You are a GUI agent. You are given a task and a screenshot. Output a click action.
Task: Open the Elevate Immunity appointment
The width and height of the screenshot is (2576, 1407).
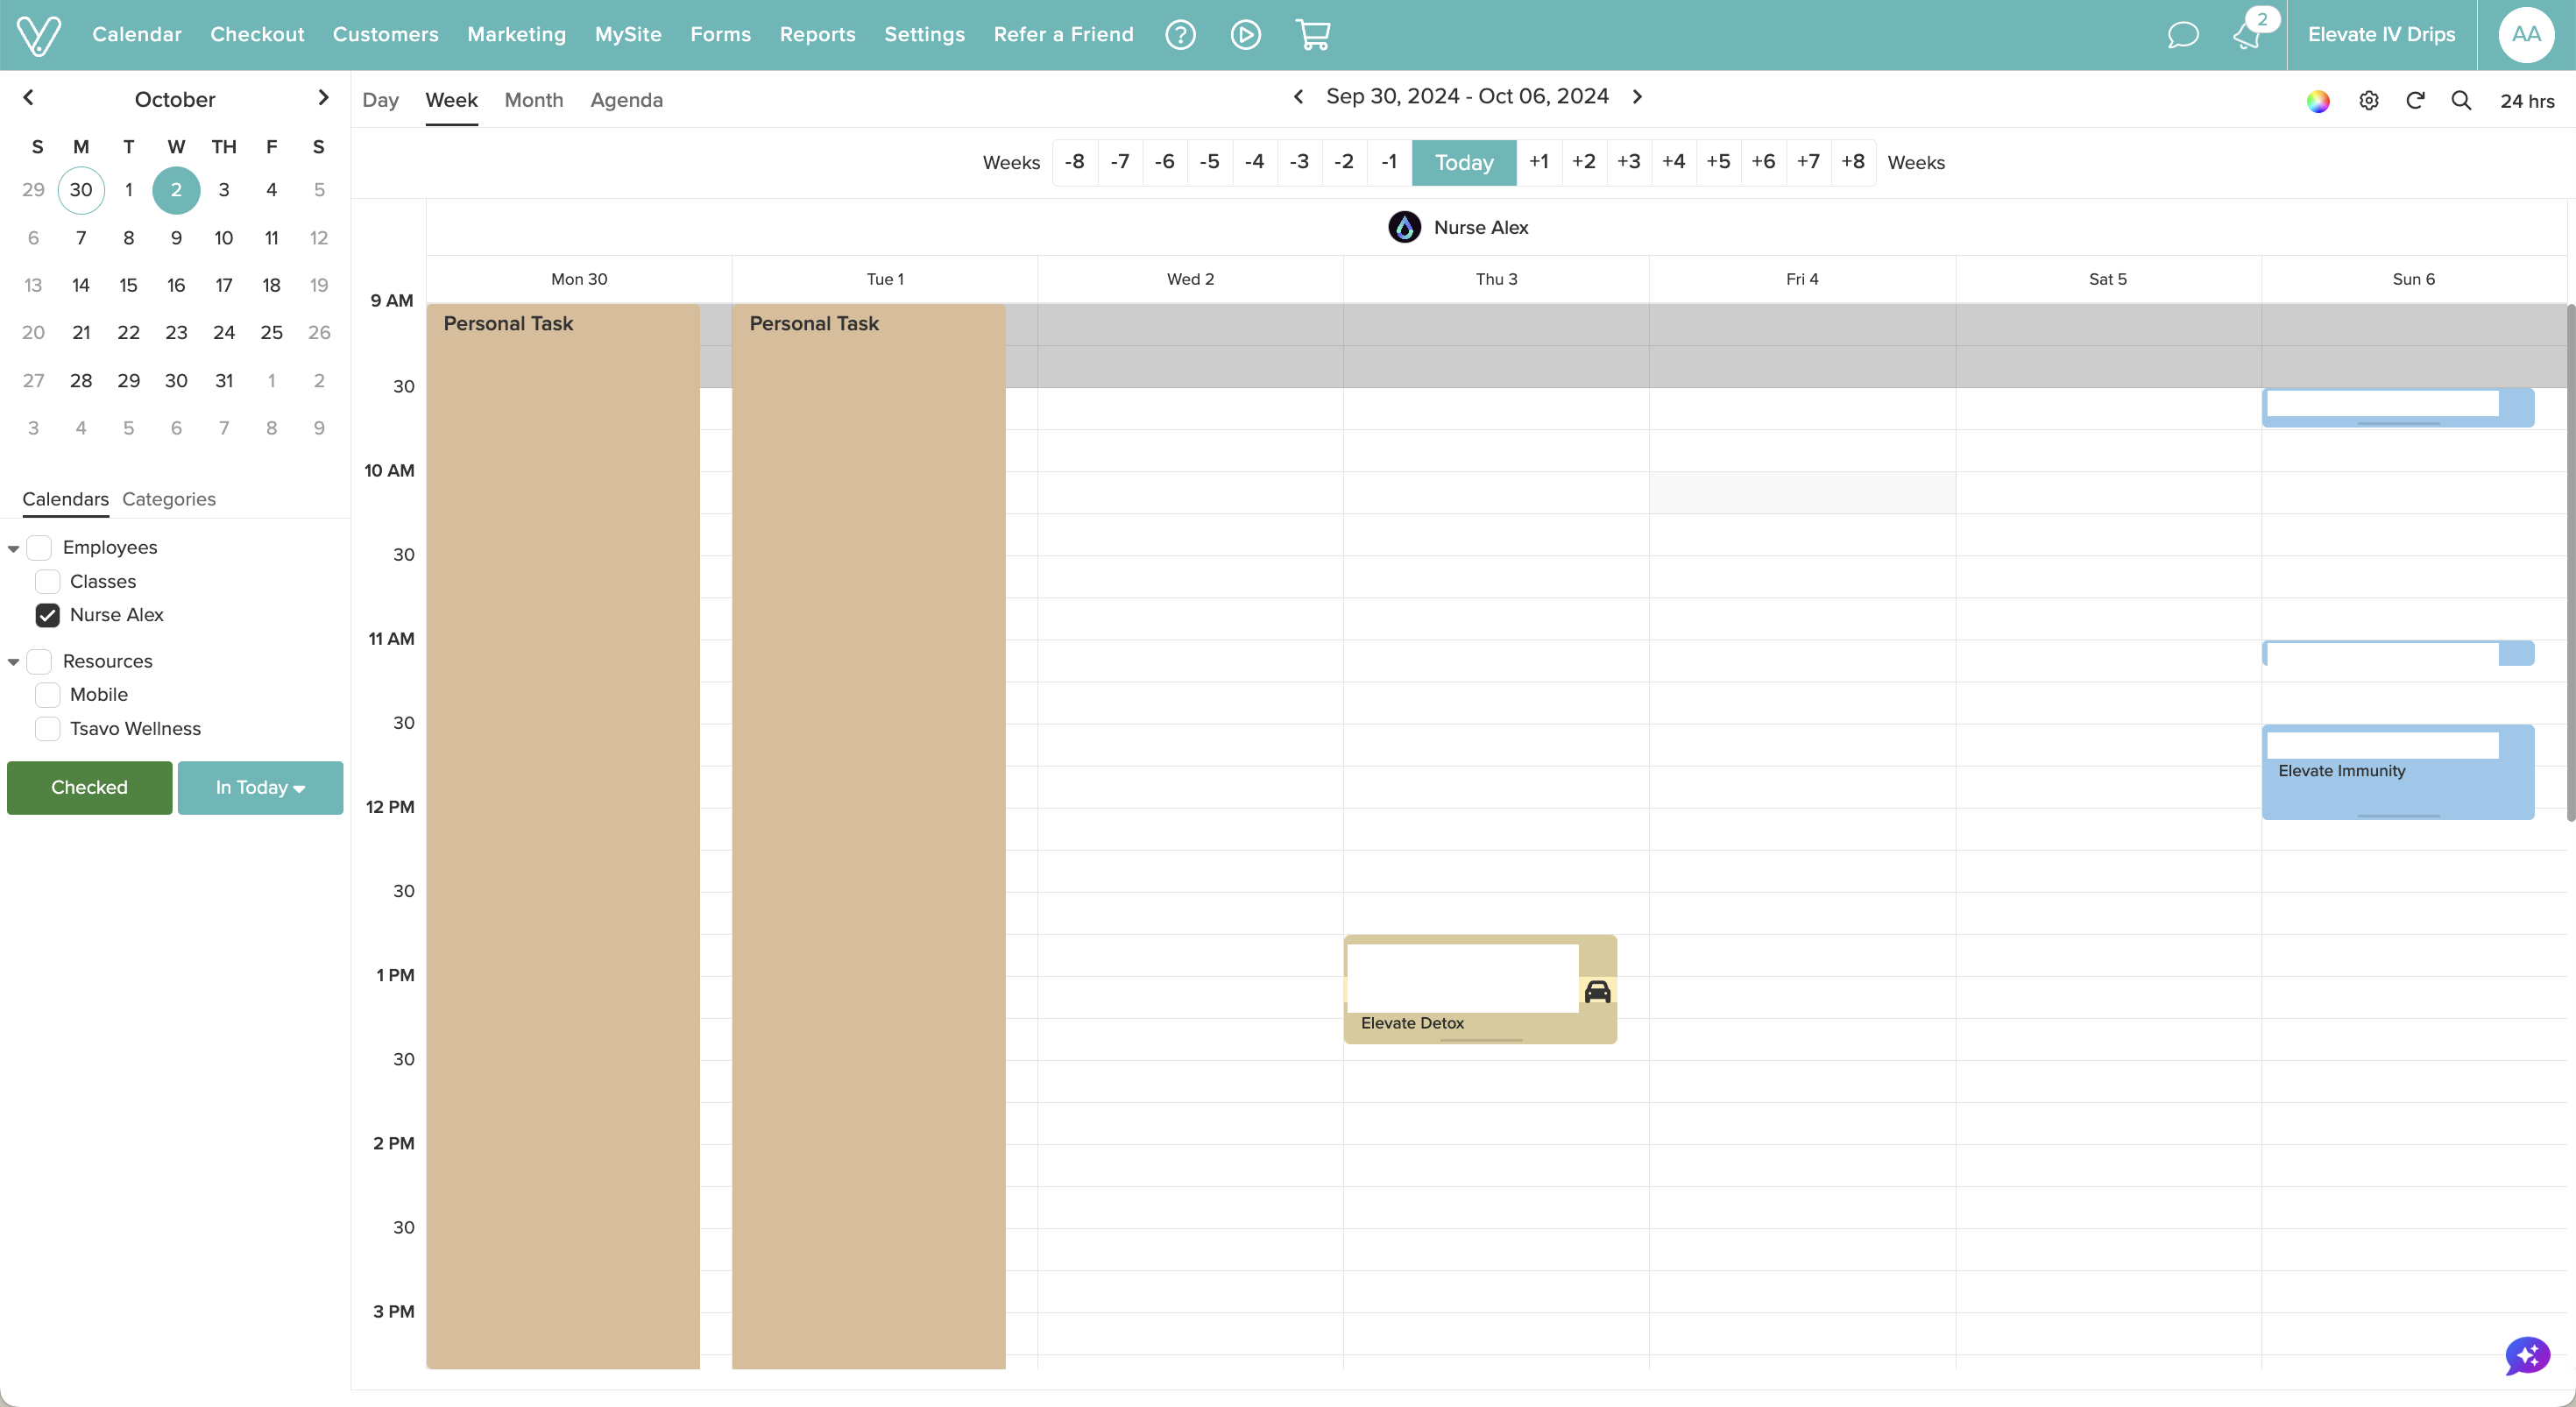(2397, 772)
